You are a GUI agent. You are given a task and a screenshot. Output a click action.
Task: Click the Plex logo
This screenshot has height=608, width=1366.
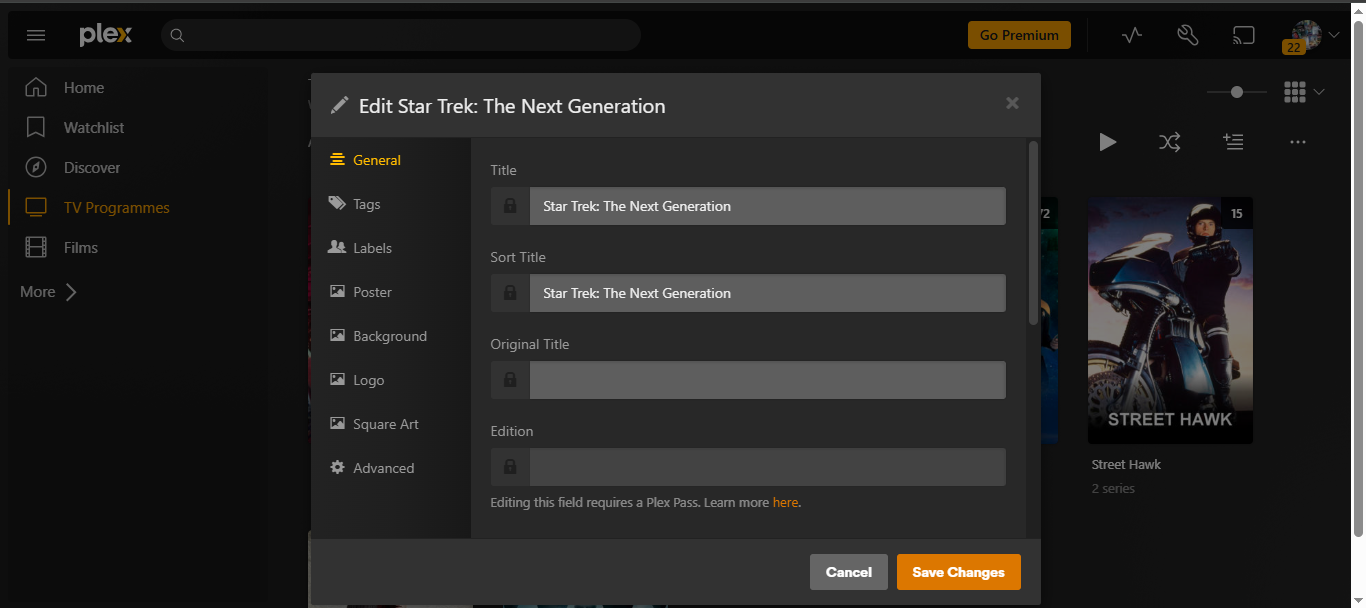(106, 35)
